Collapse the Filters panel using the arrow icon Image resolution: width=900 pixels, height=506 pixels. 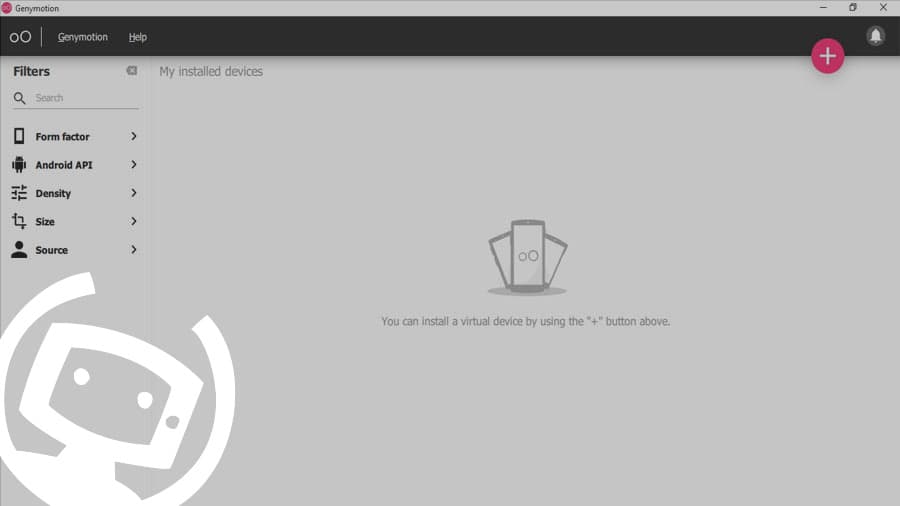click(131, 71)
